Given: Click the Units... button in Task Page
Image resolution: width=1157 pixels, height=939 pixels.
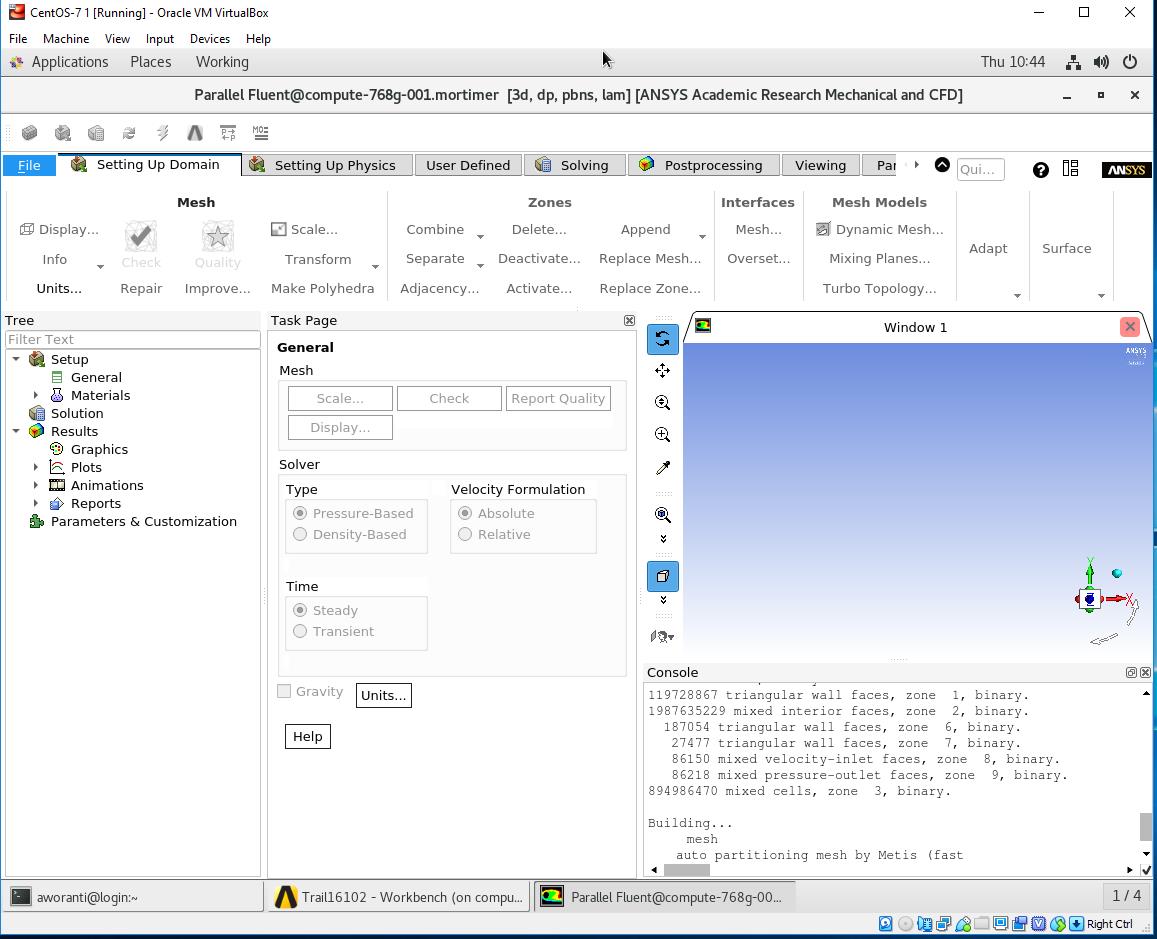Looking at the screenshot, I should pyautogui.click(x=384, y=695).
